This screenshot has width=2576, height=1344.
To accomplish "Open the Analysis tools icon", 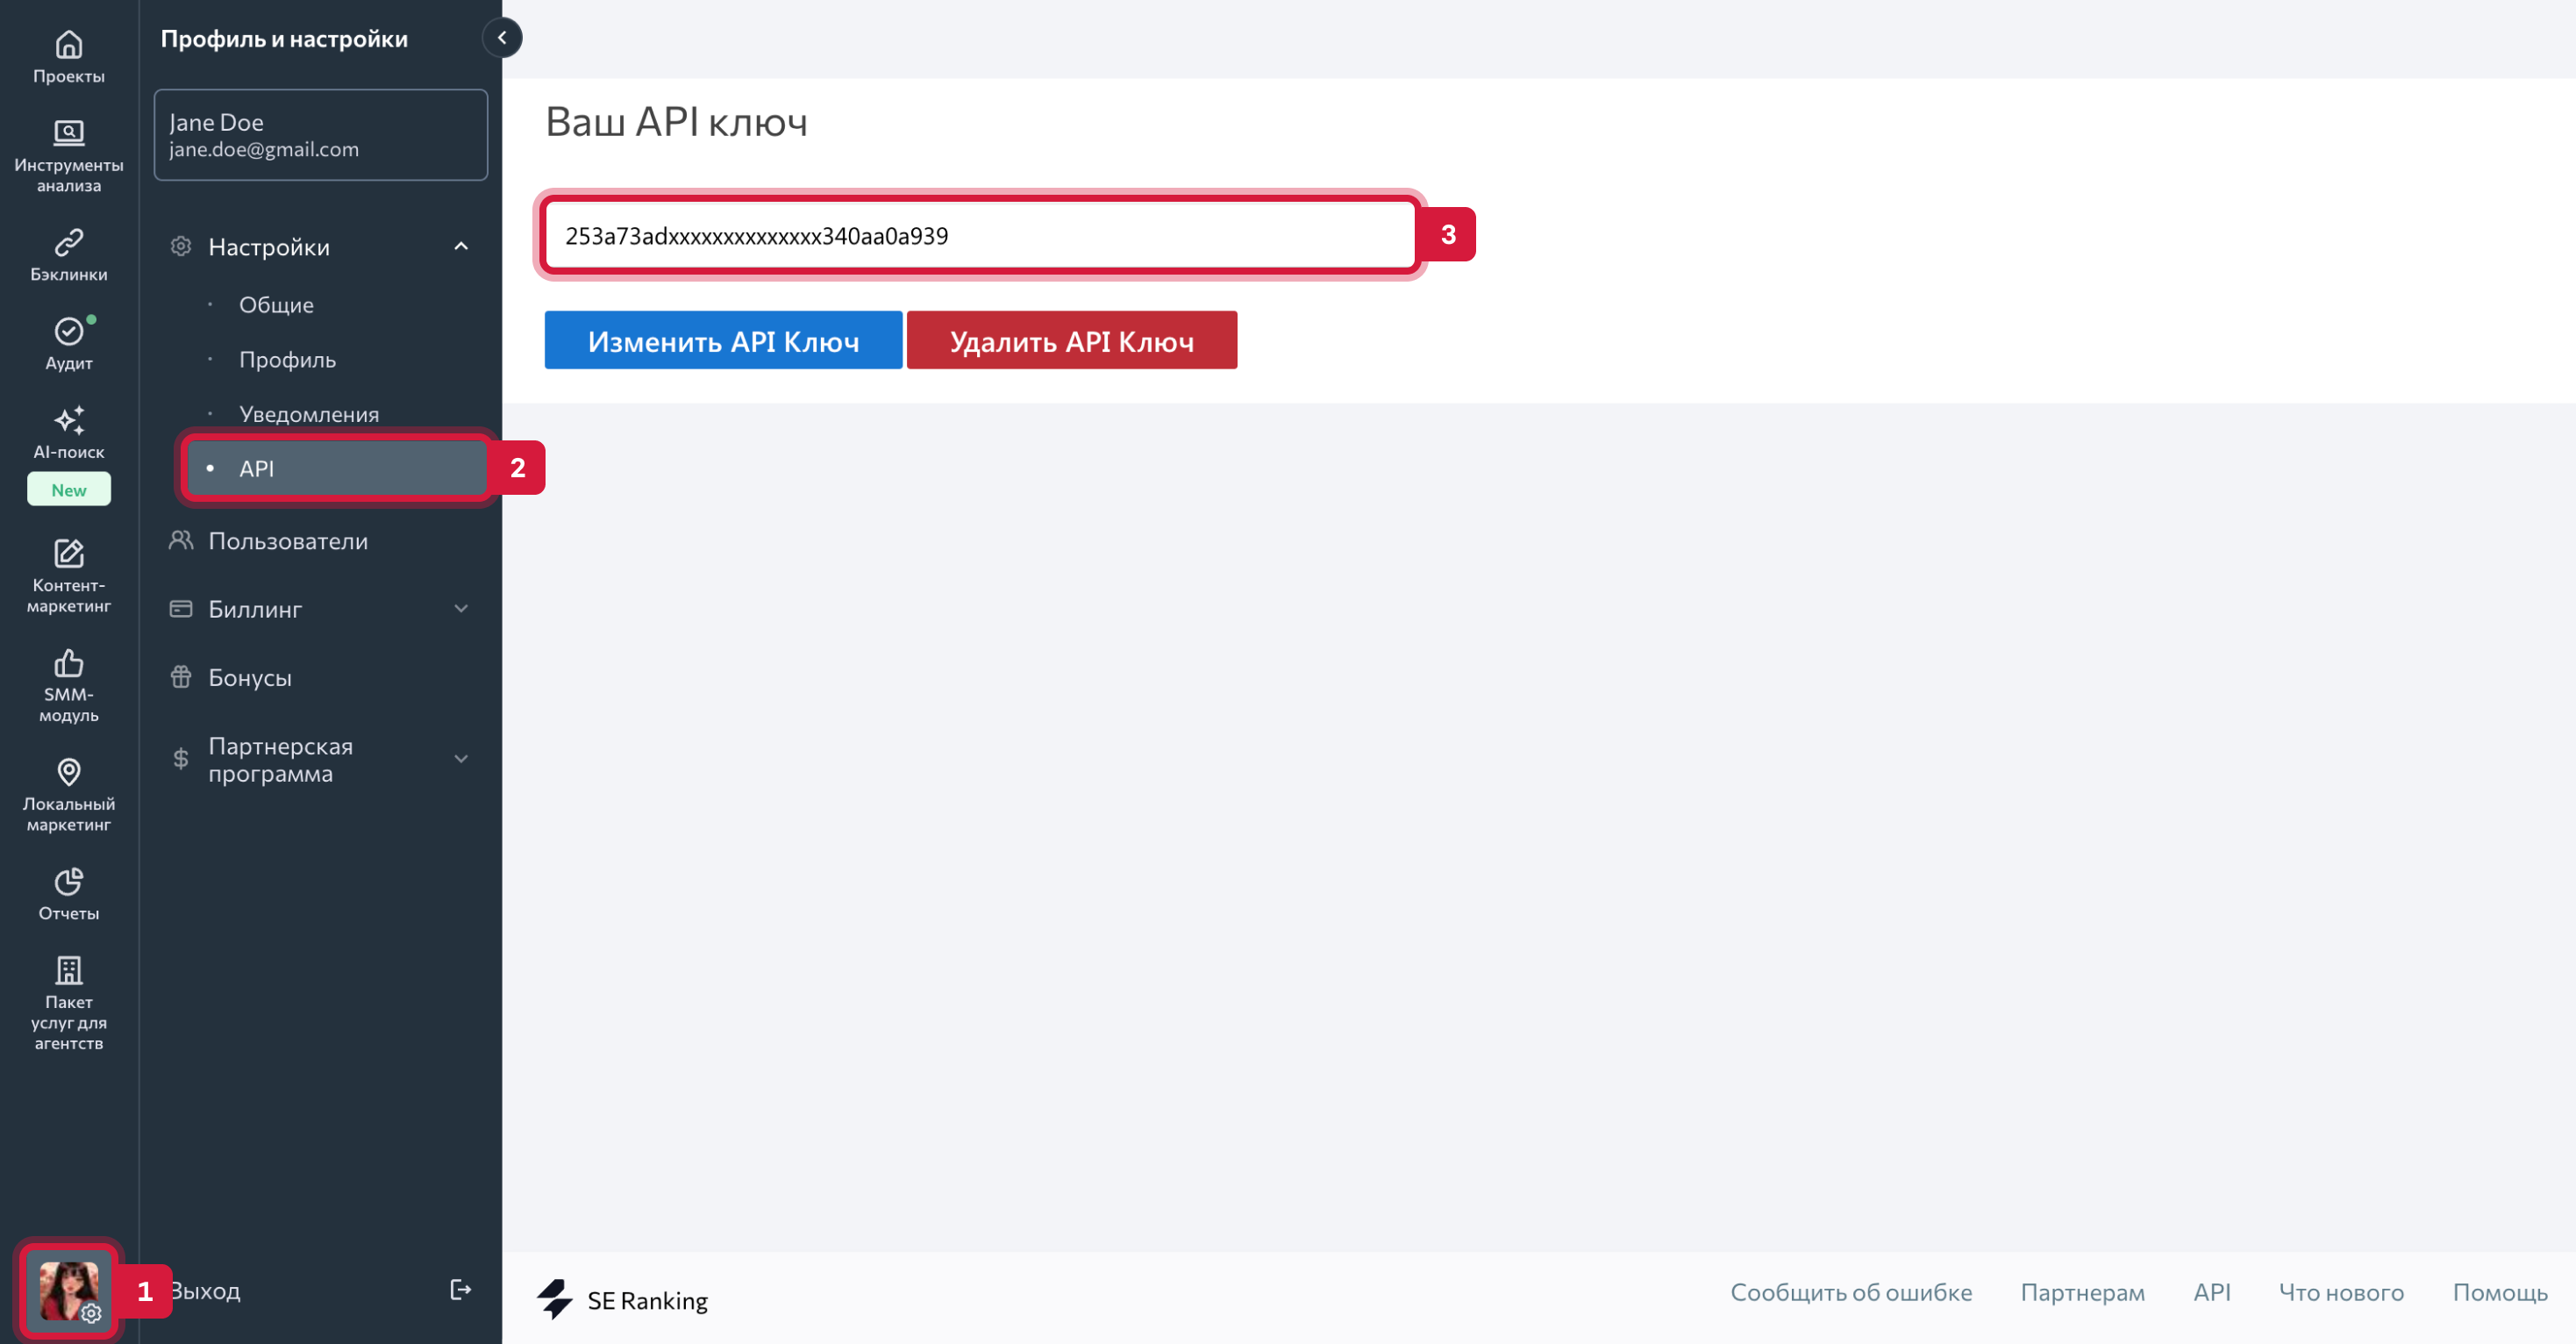I will pyautogui.click(x=68, y=133).
